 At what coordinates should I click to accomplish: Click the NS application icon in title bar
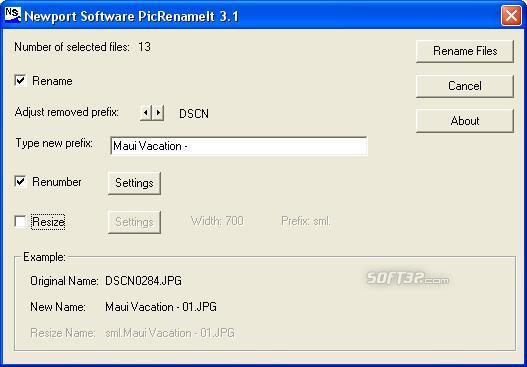13,15
